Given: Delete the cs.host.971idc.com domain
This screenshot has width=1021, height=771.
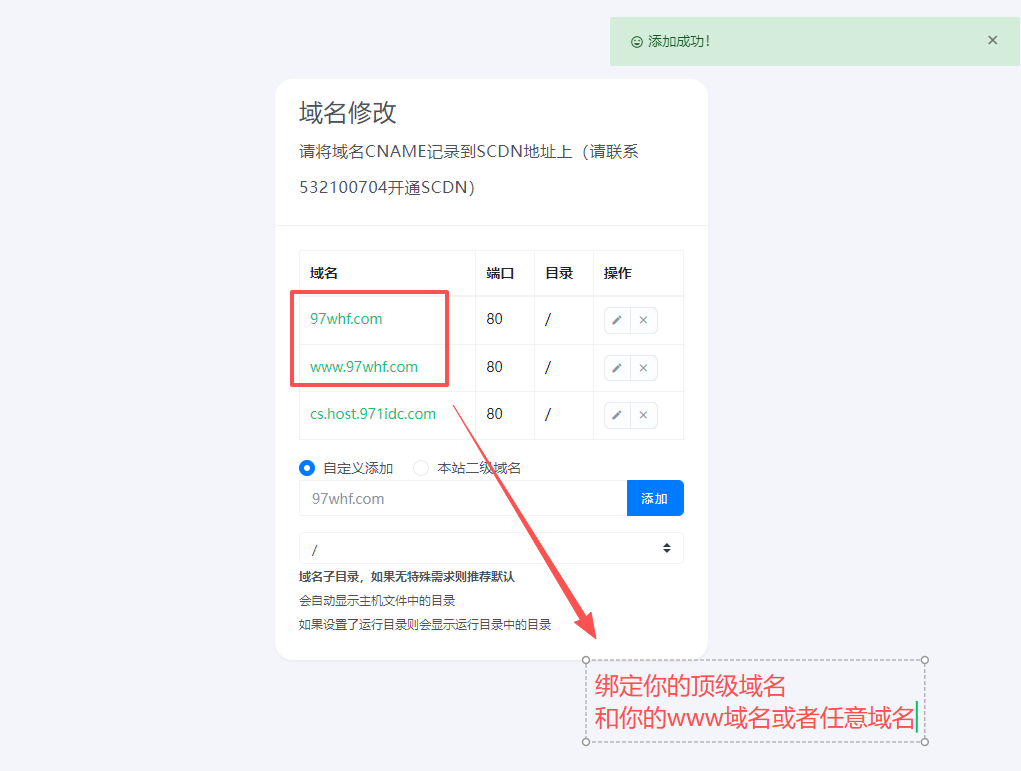Looking at the screenshot, I should (x=643, y=415).
